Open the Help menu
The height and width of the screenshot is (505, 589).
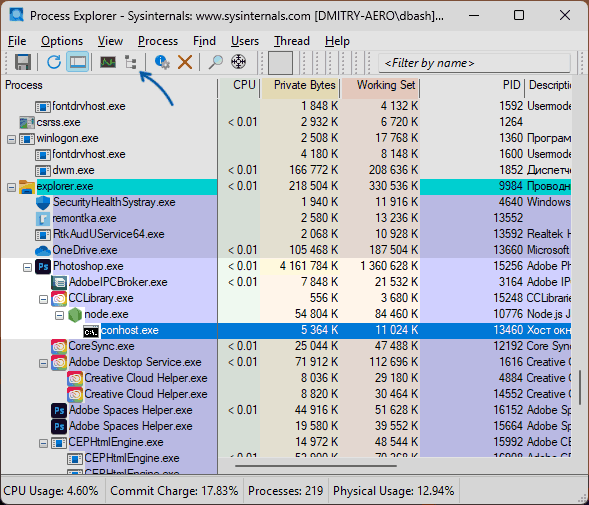(x=337, y=41)
